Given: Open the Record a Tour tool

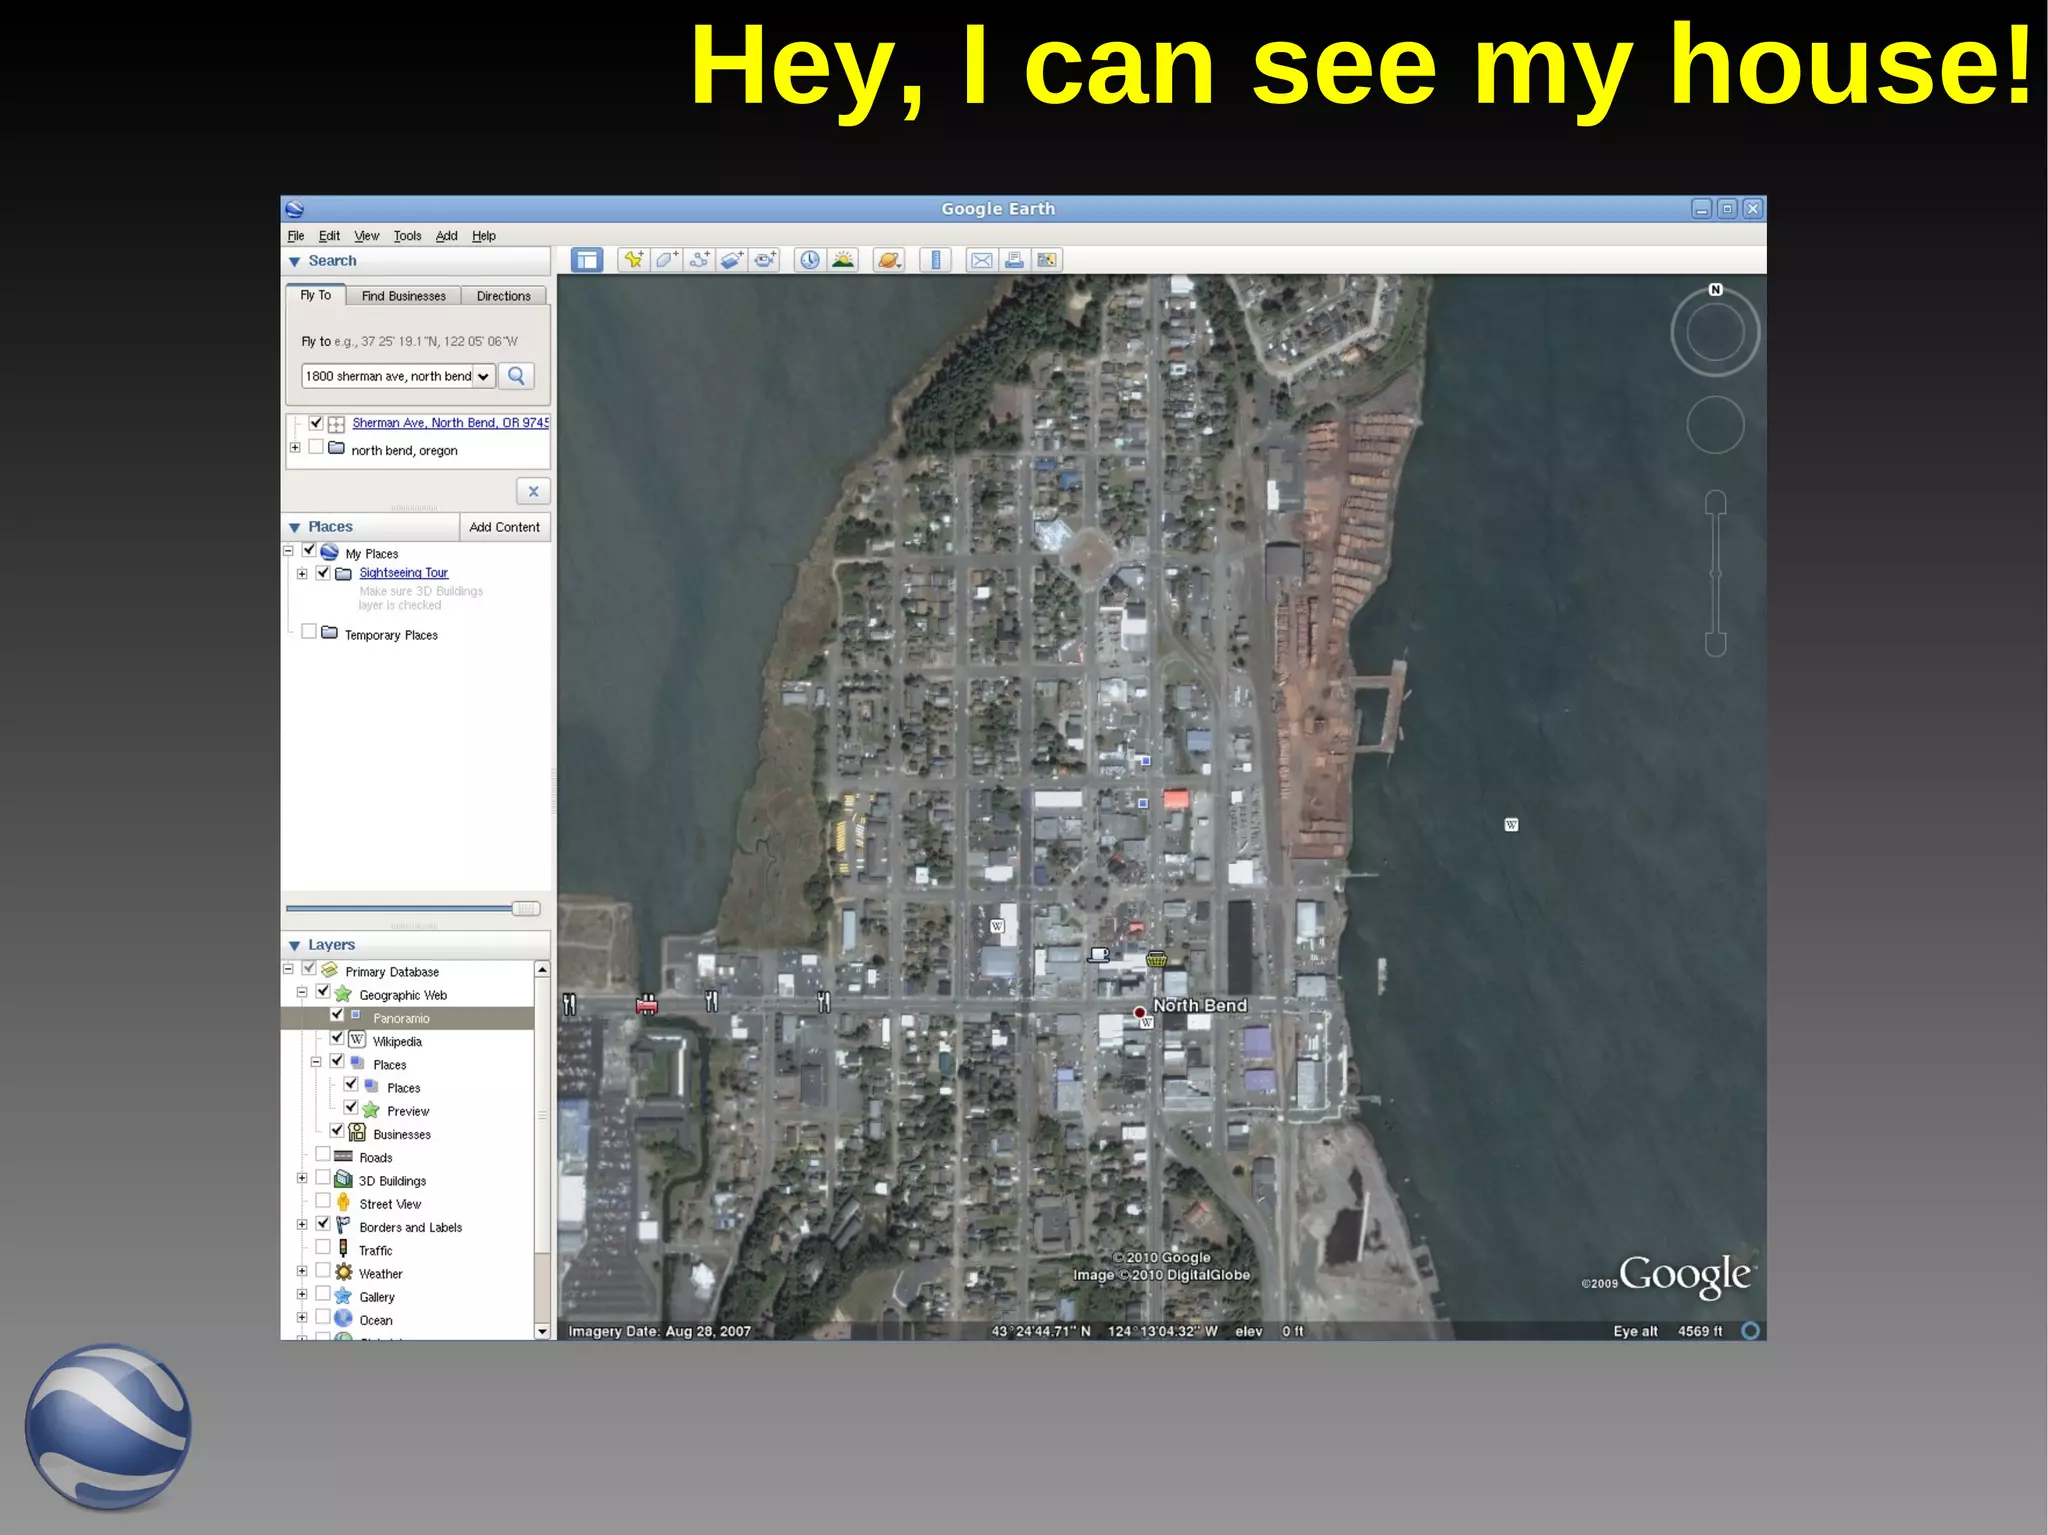Looking at the screenshot, I should point(765,261).
